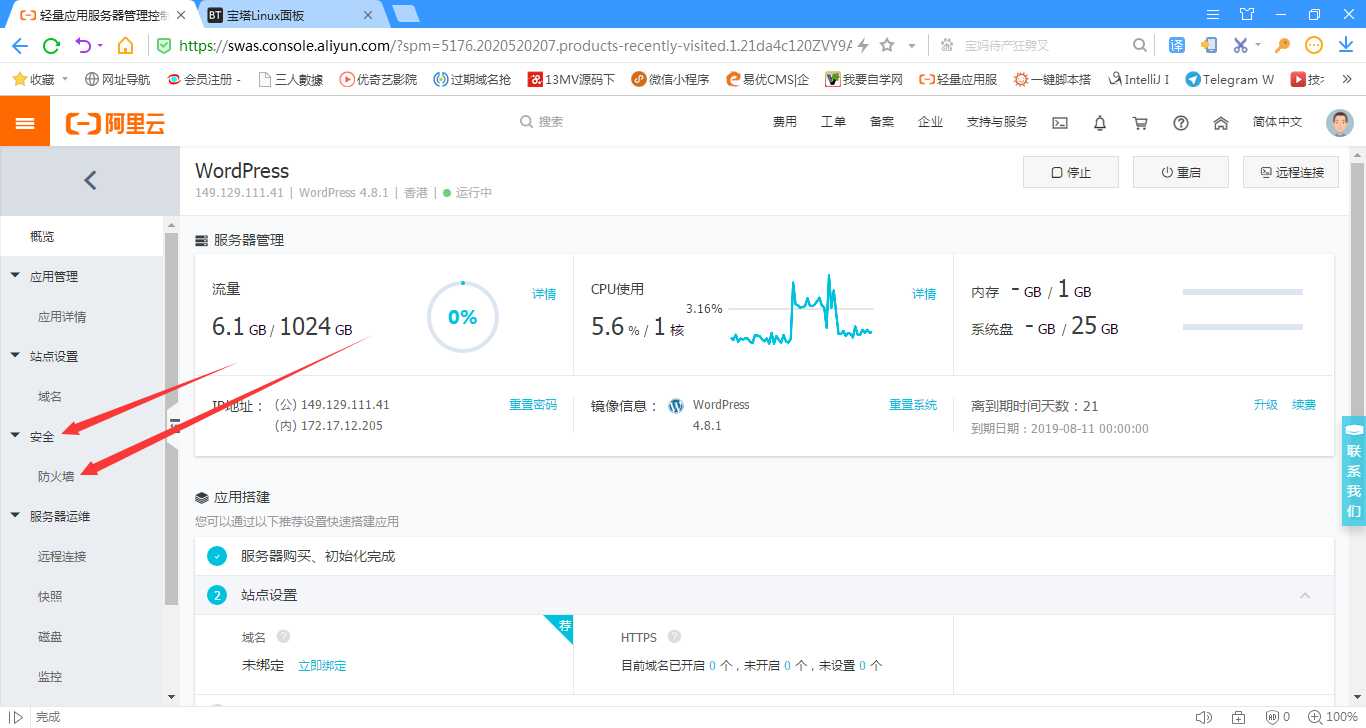Open the key password manager icon

1282,45
